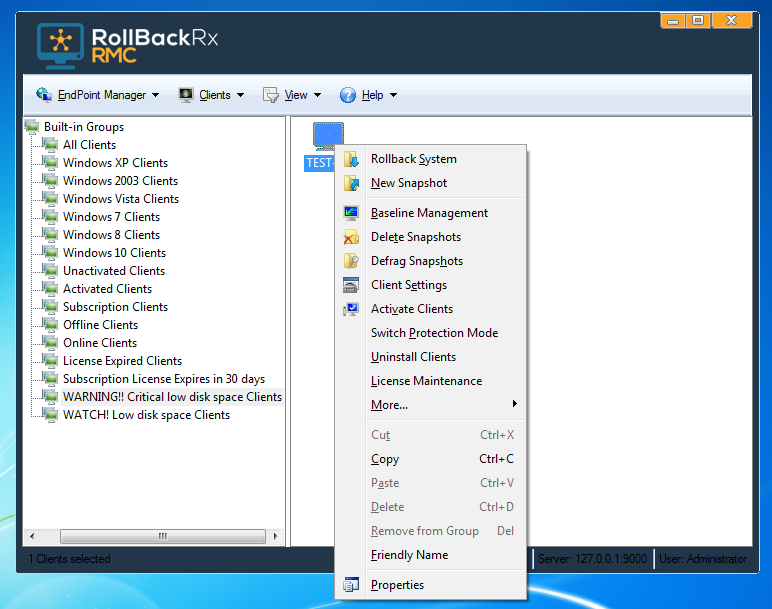Viewport: 772px width, 609px height.
Task: Choose Activate Clients menu entry
Action: pyautogui.click(x=430, y=309)
